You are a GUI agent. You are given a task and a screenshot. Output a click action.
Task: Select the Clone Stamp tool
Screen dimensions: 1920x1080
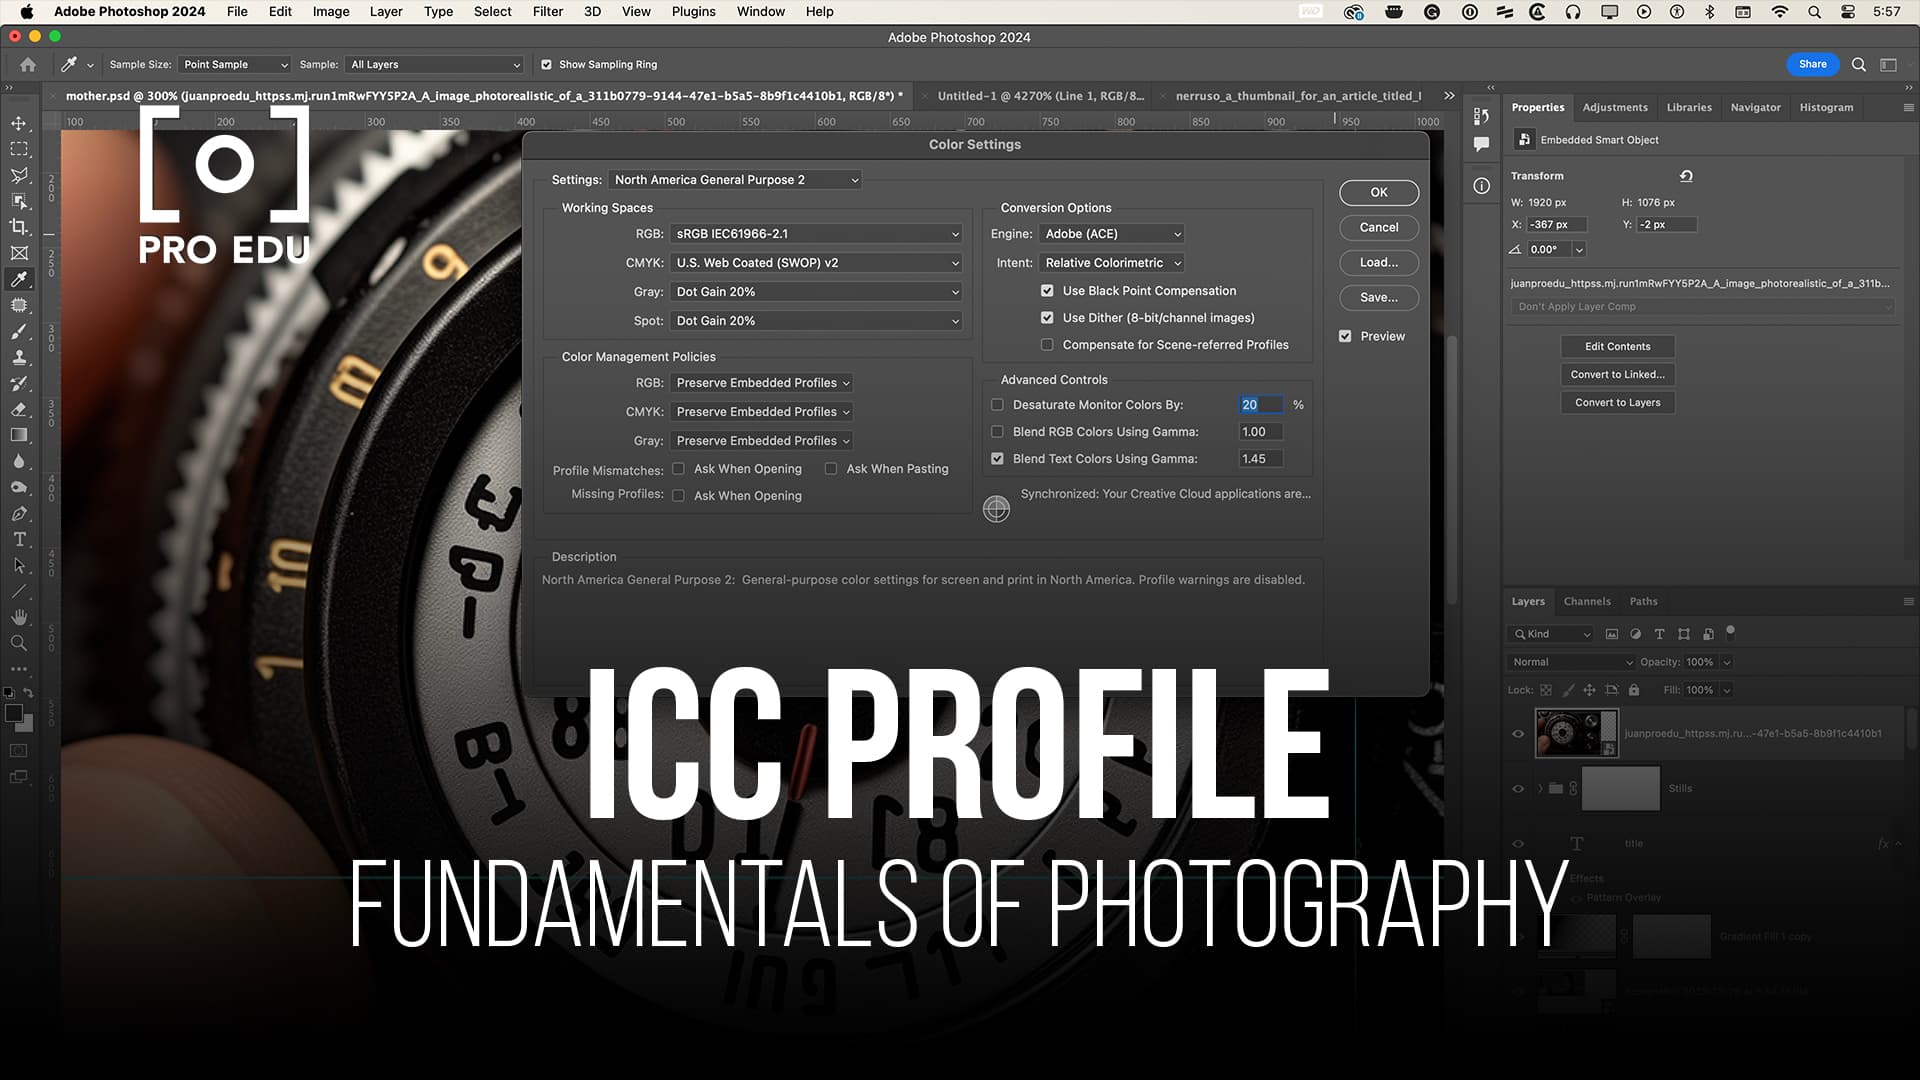(x=19, y=357)
